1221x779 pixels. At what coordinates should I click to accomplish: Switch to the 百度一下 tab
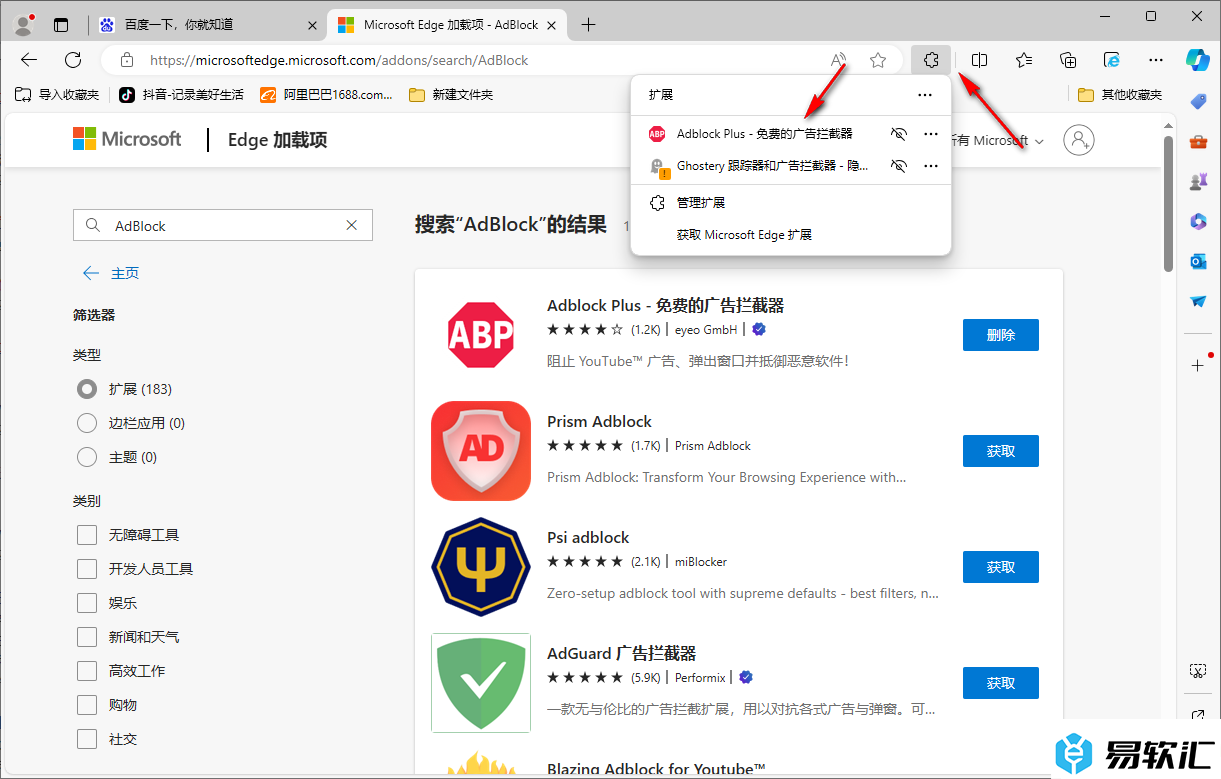point(207,25)
